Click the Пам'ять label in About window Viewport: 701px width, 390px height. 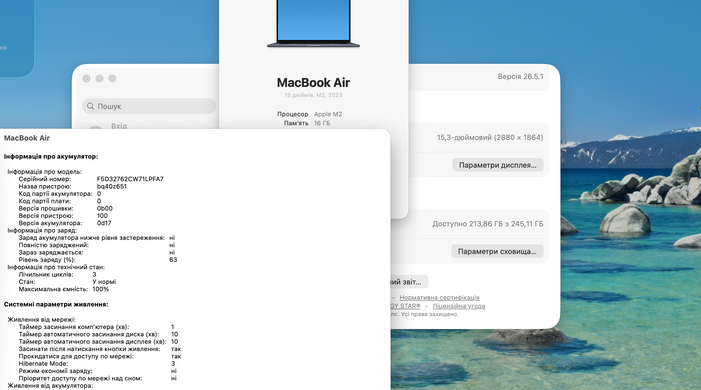pos(296,123)
